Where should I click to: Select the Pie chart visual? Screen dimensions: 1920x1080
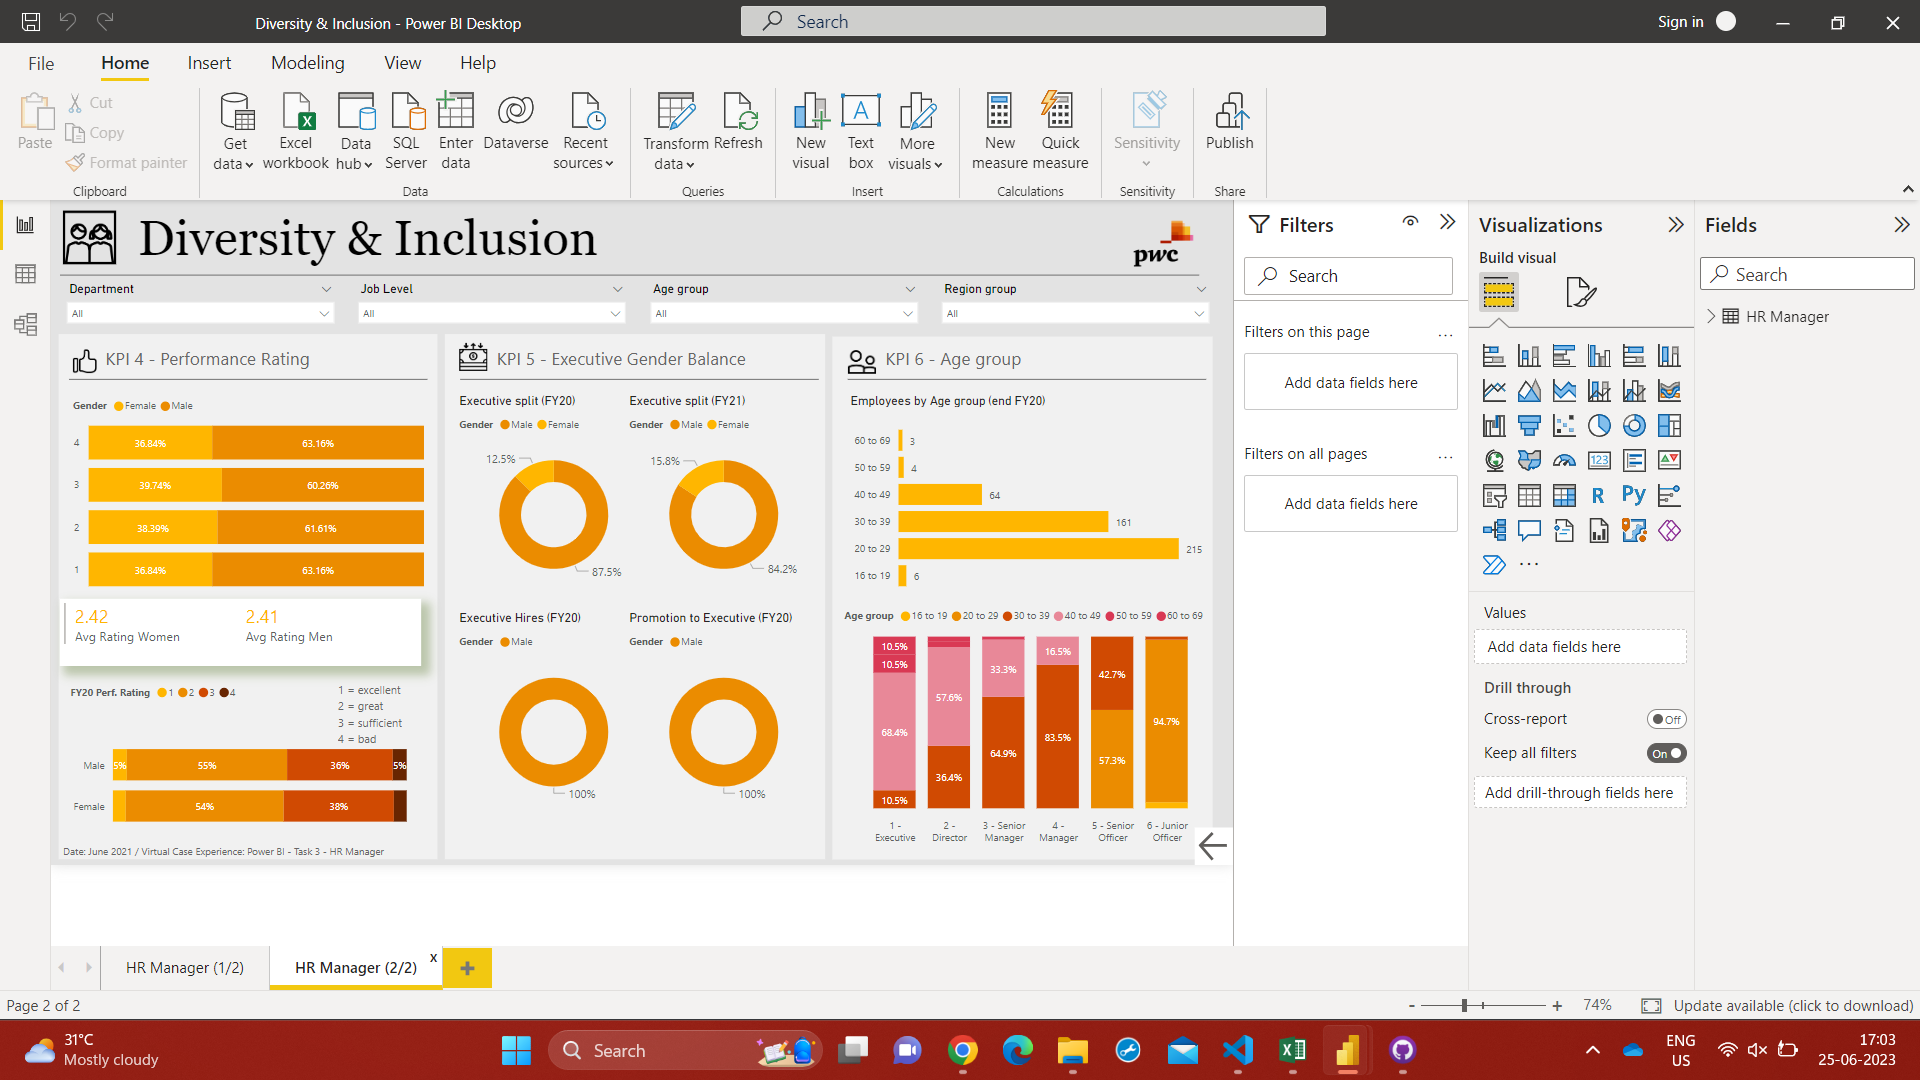1599,425
